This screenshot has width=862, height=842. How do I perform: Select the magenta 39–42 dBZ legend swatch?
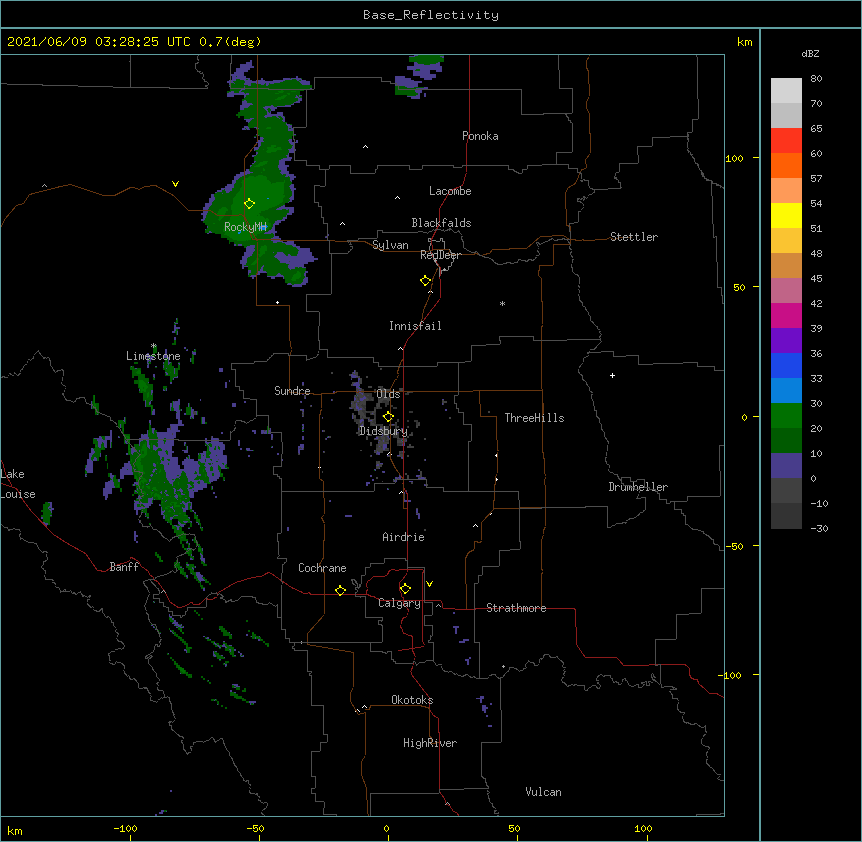786,315
